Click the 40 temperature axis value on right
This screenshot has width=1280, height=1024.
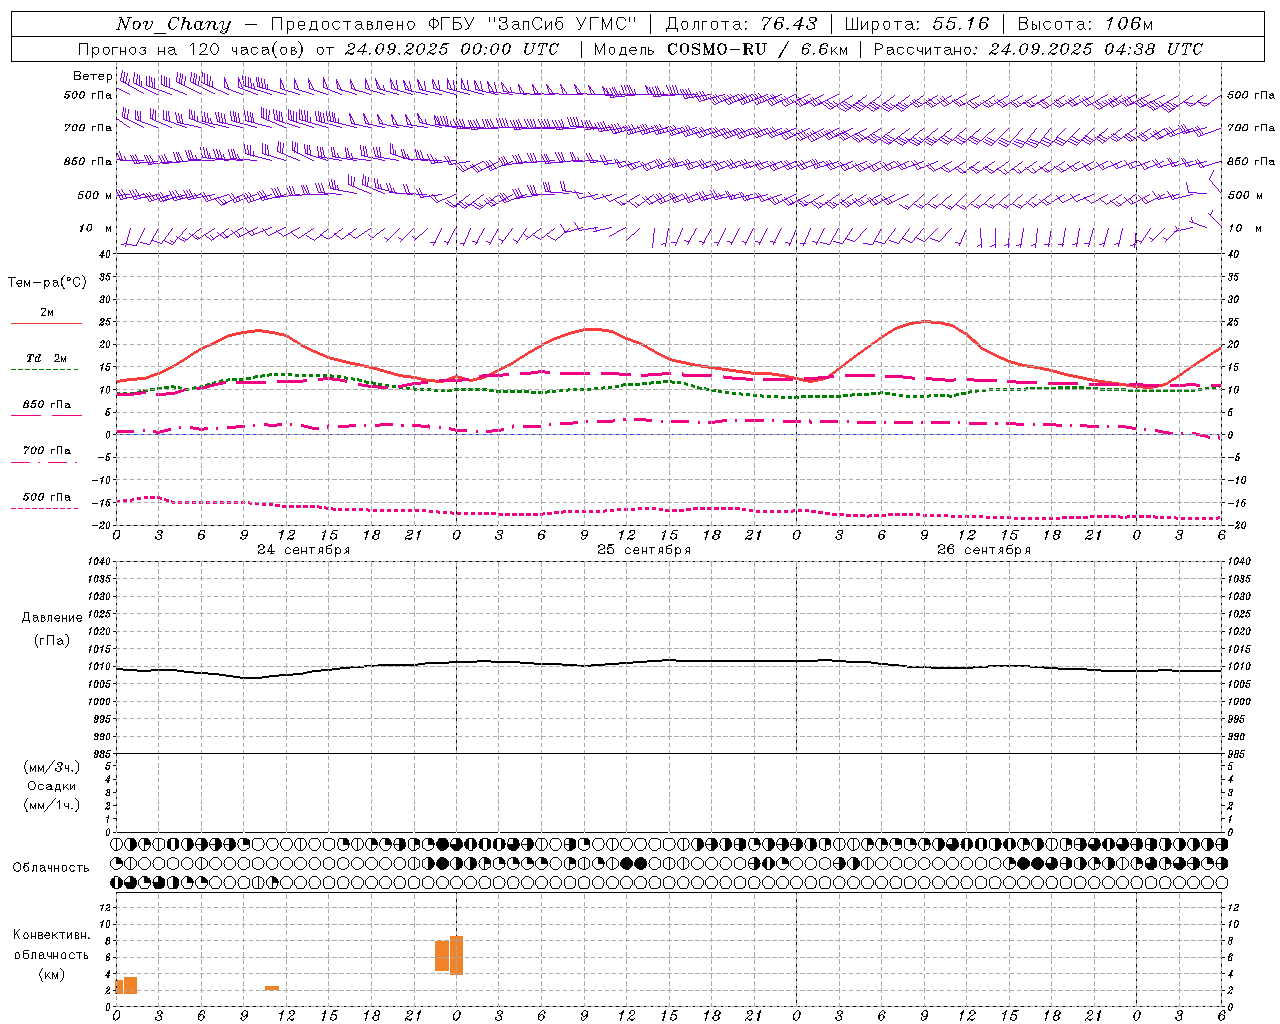coord(1234,254)
